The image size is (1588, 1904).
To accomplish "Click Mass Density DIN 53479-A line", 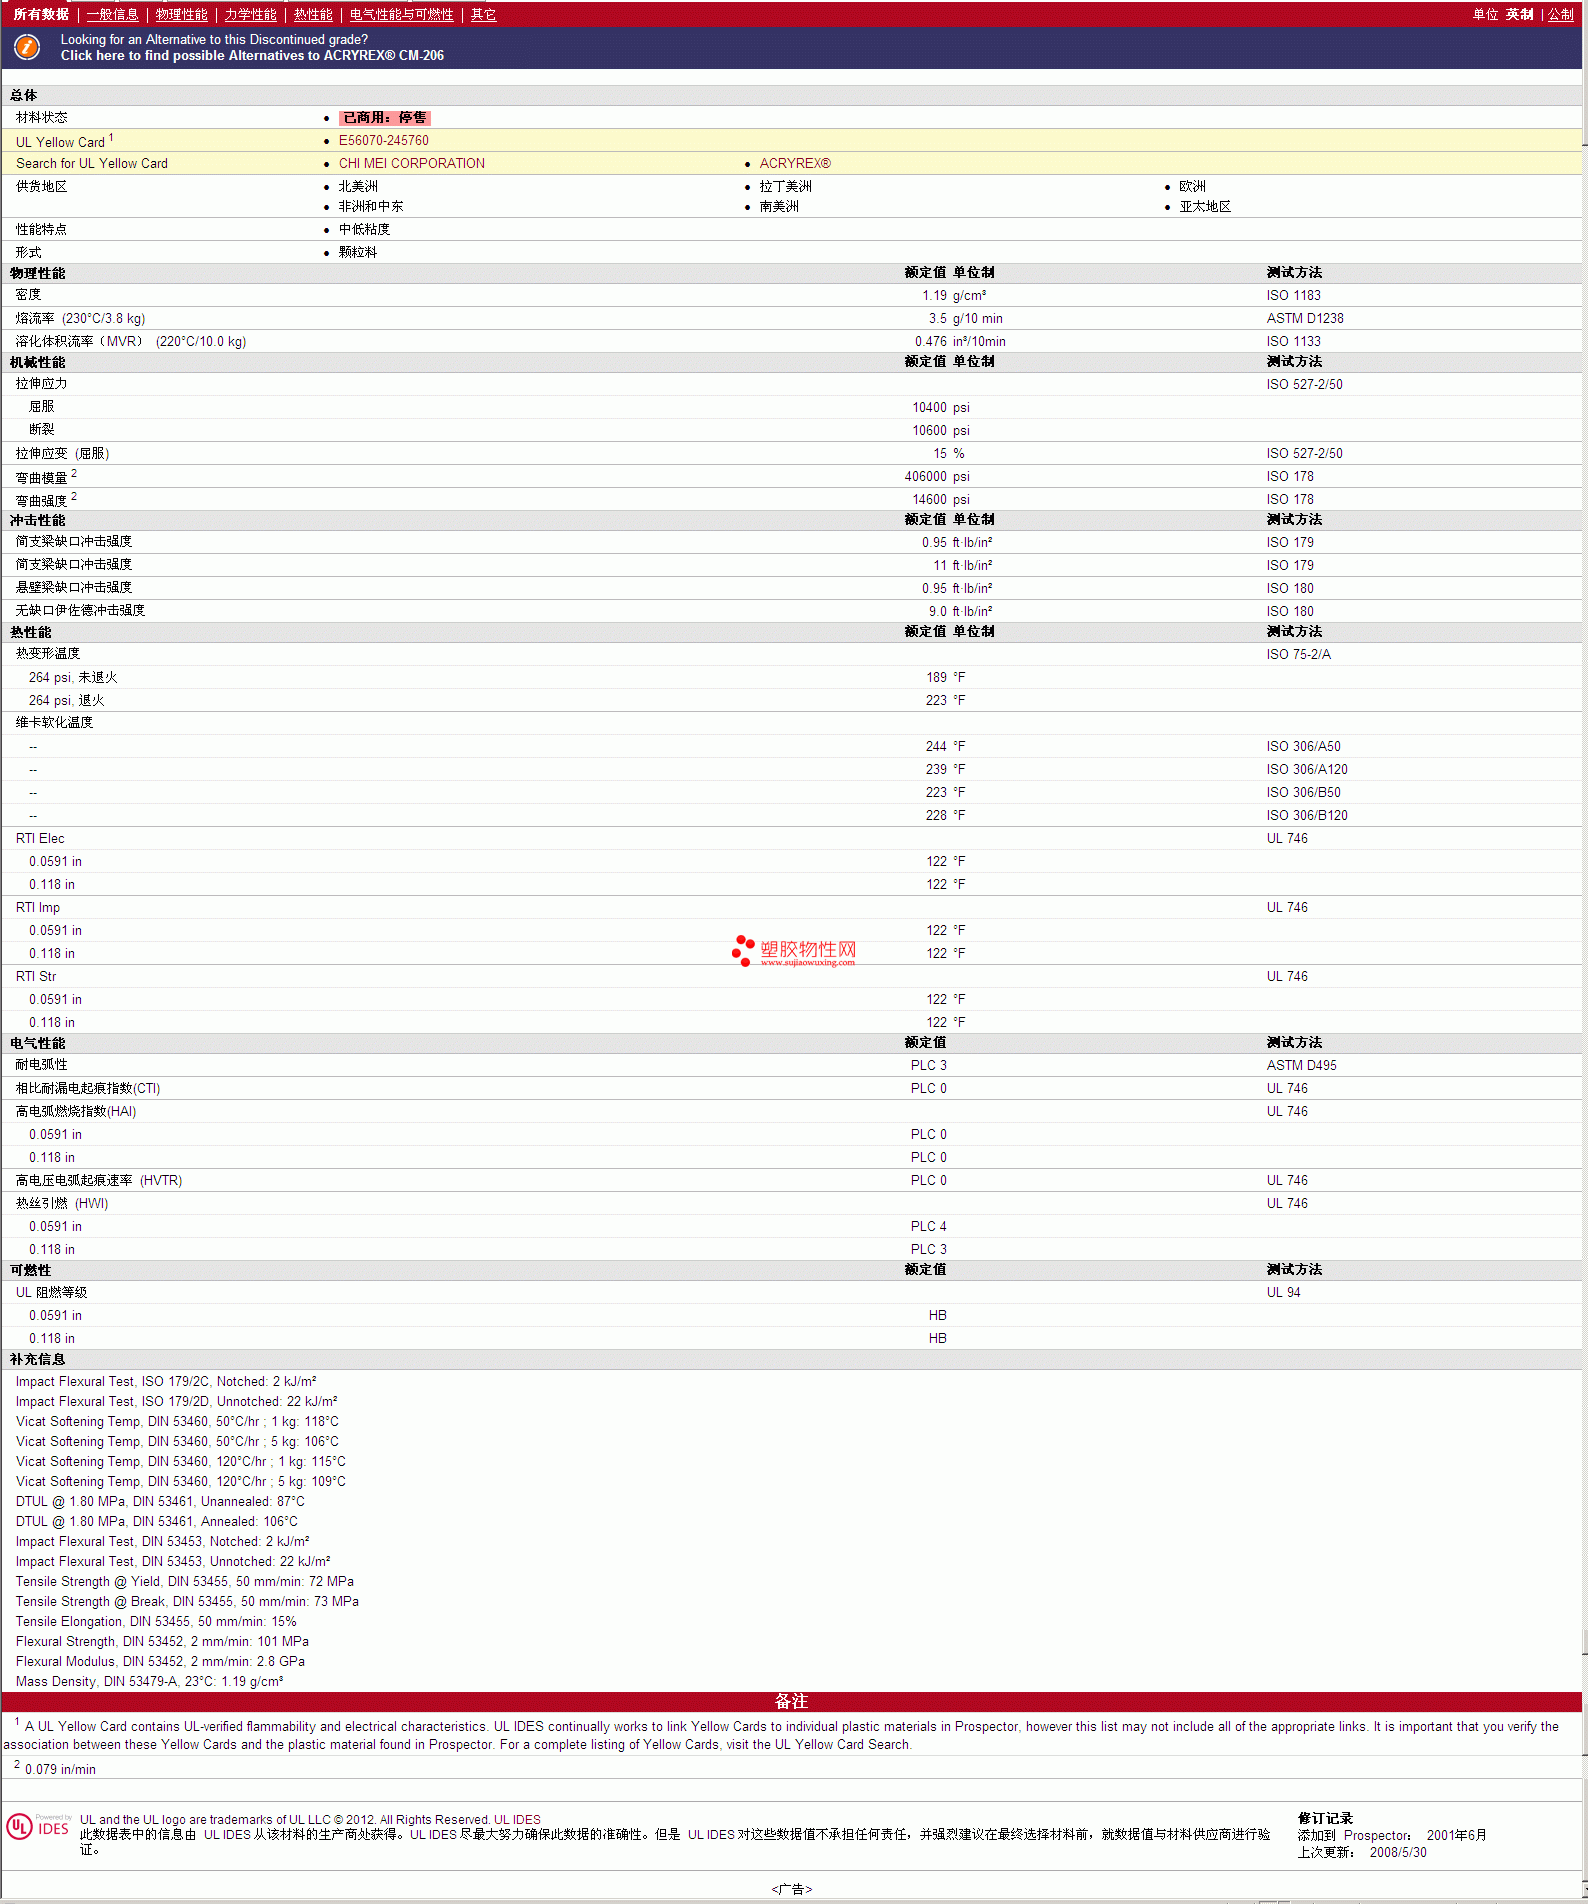I will [x=149, y=1681].
